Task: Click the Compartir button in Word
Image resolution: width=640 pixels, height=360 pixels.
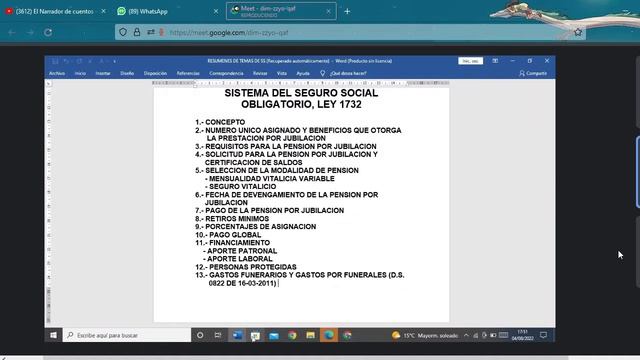Action: point(533,73)
